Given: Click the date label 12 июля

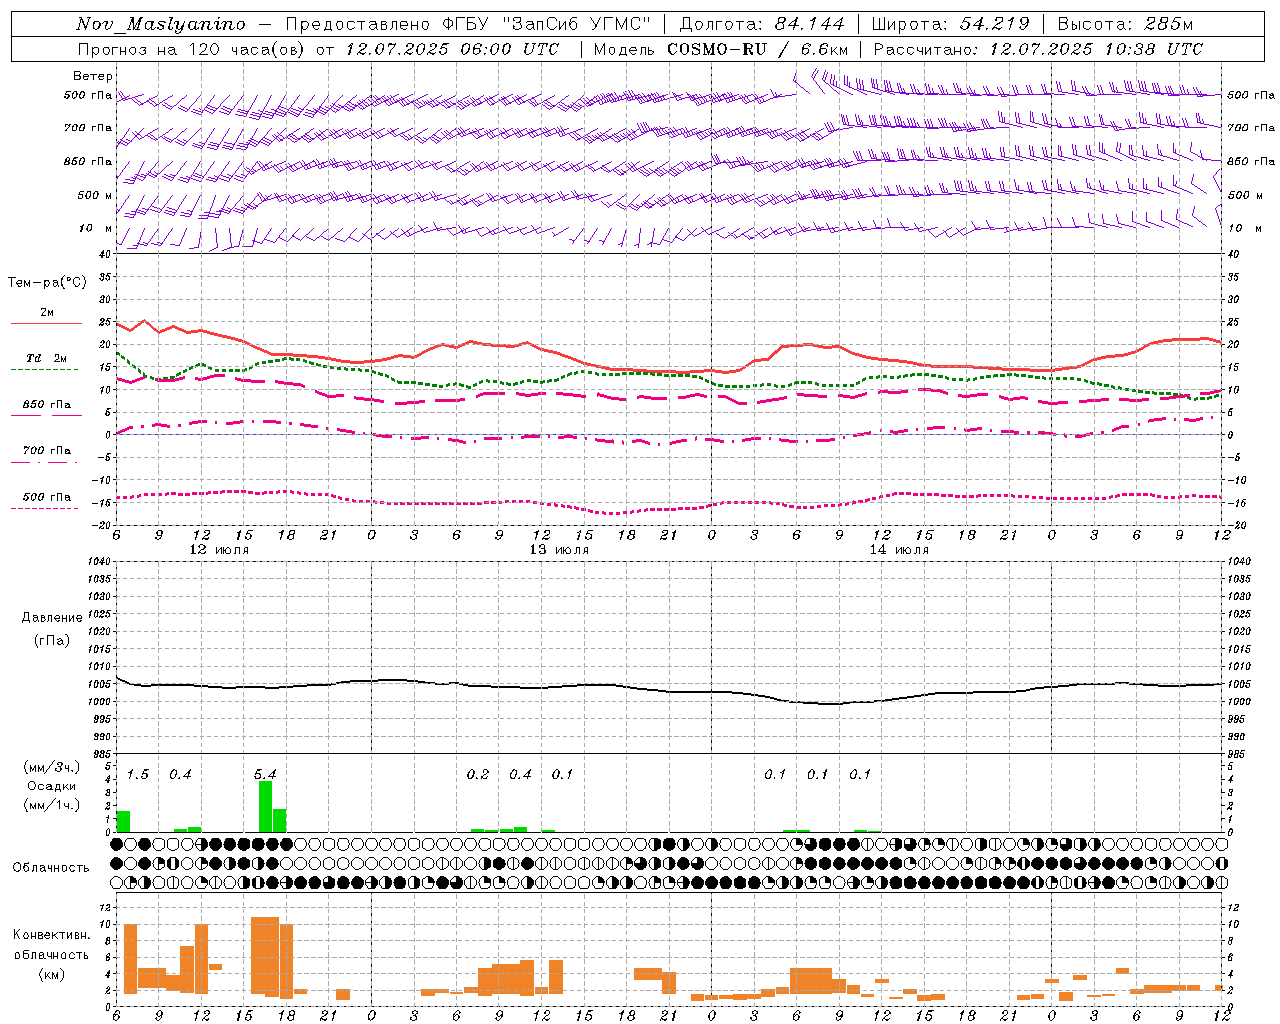Looking at the screenshot, I should coord(220,550).
